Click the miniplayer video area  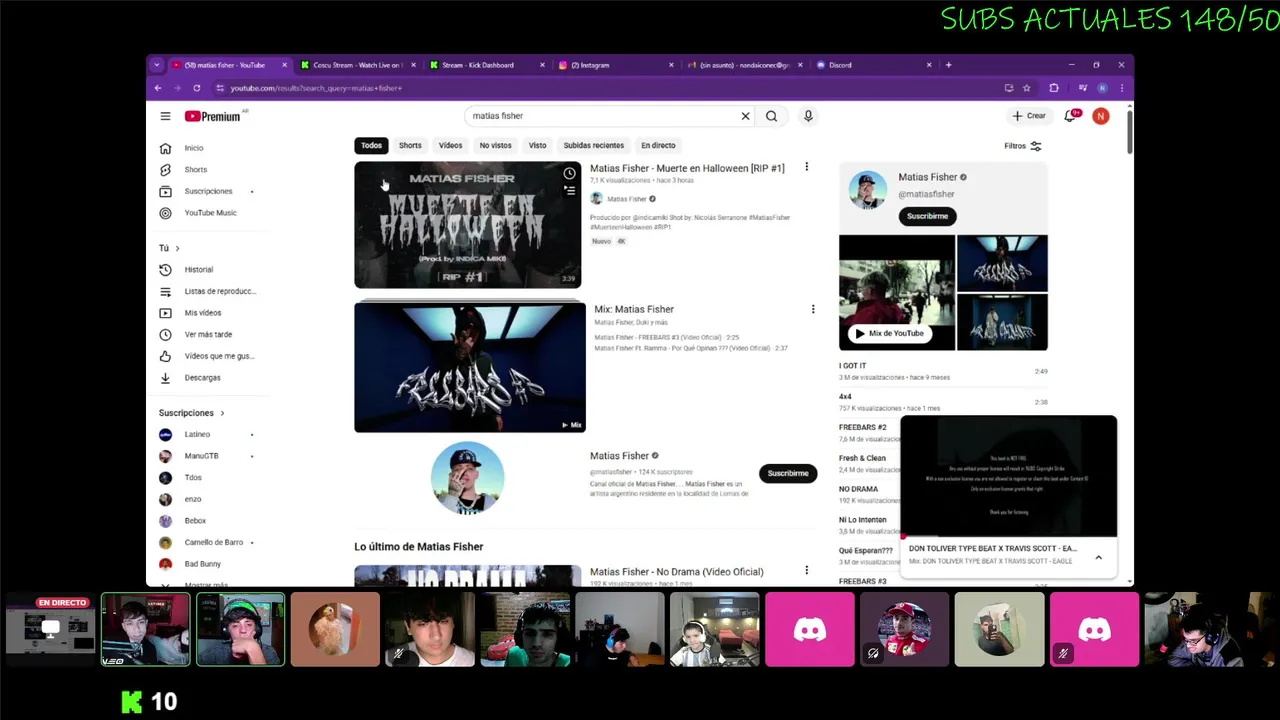point(1008,477)
